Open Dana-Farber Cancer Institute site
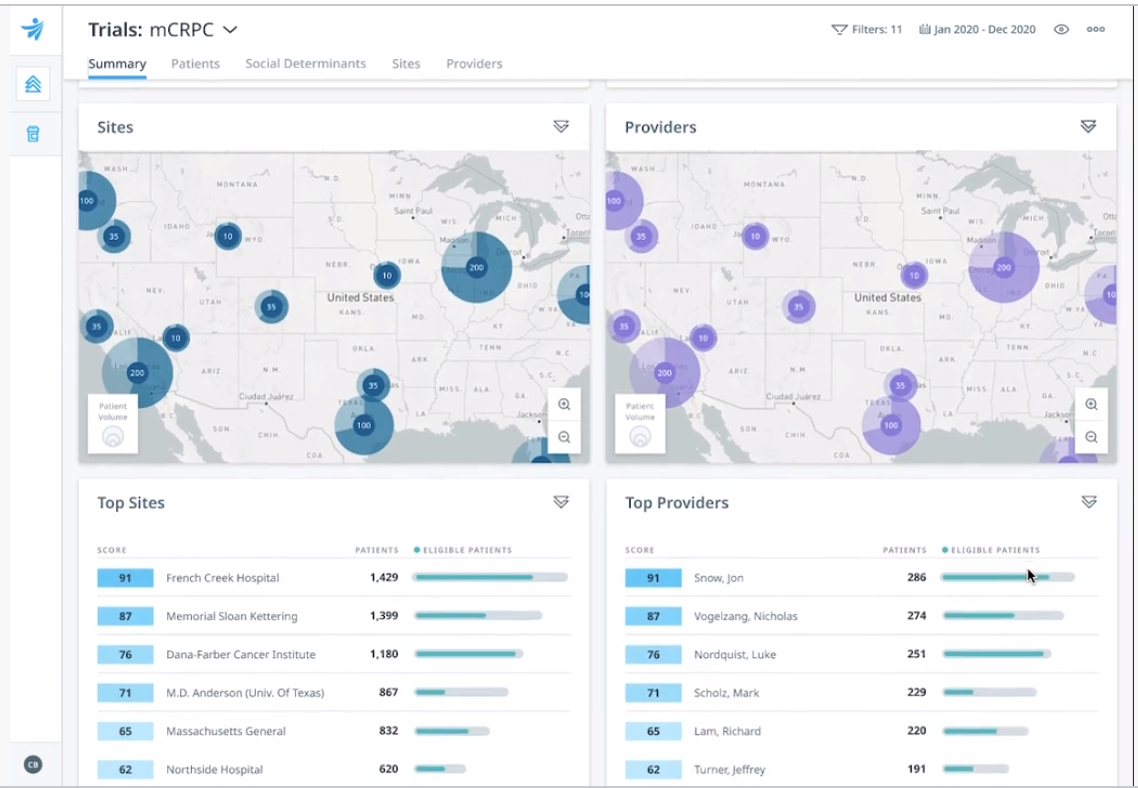 (x=240, y=654)
